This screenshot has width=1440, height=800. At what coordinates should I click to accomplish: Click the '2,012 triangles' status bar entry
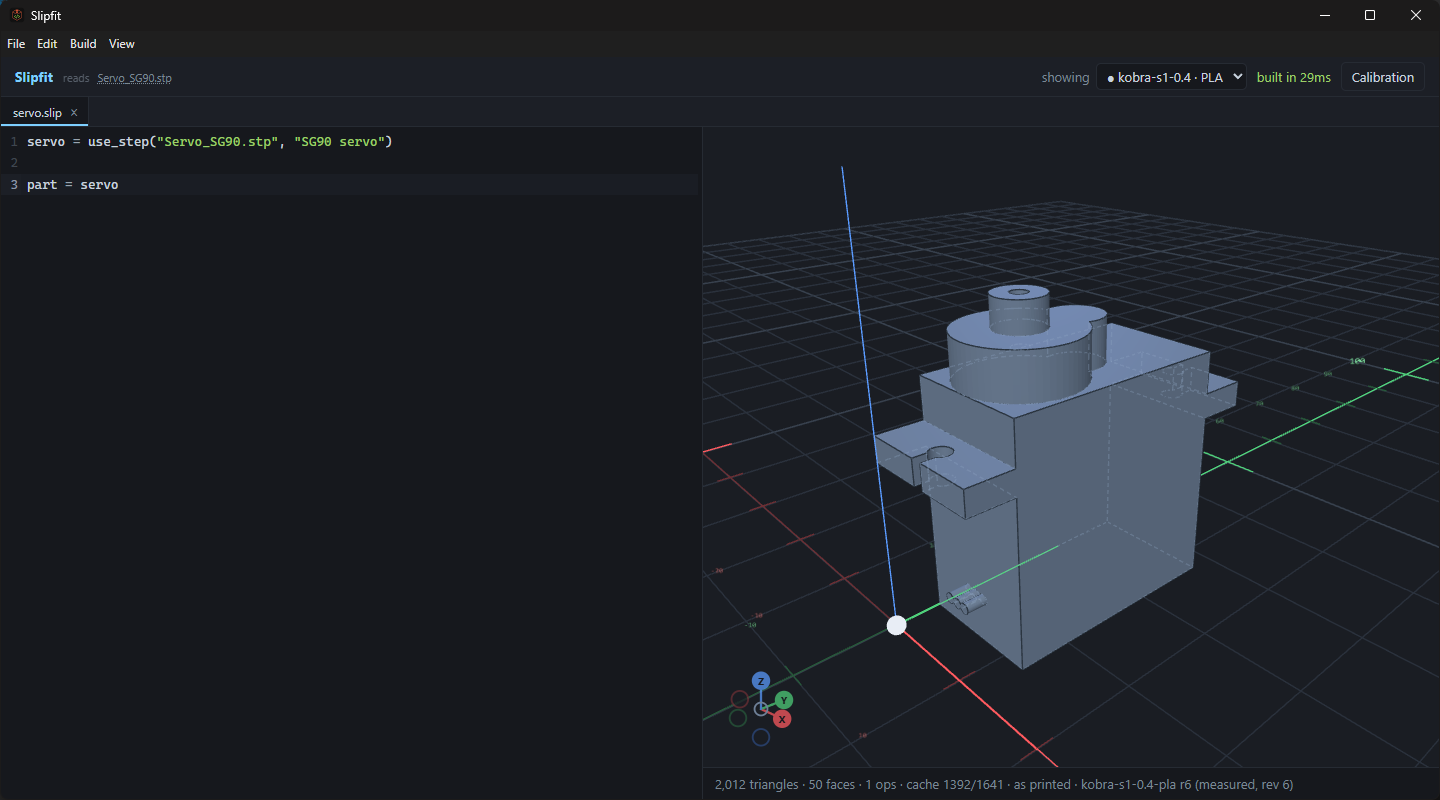pyautogui.click(x=757, y=784)
